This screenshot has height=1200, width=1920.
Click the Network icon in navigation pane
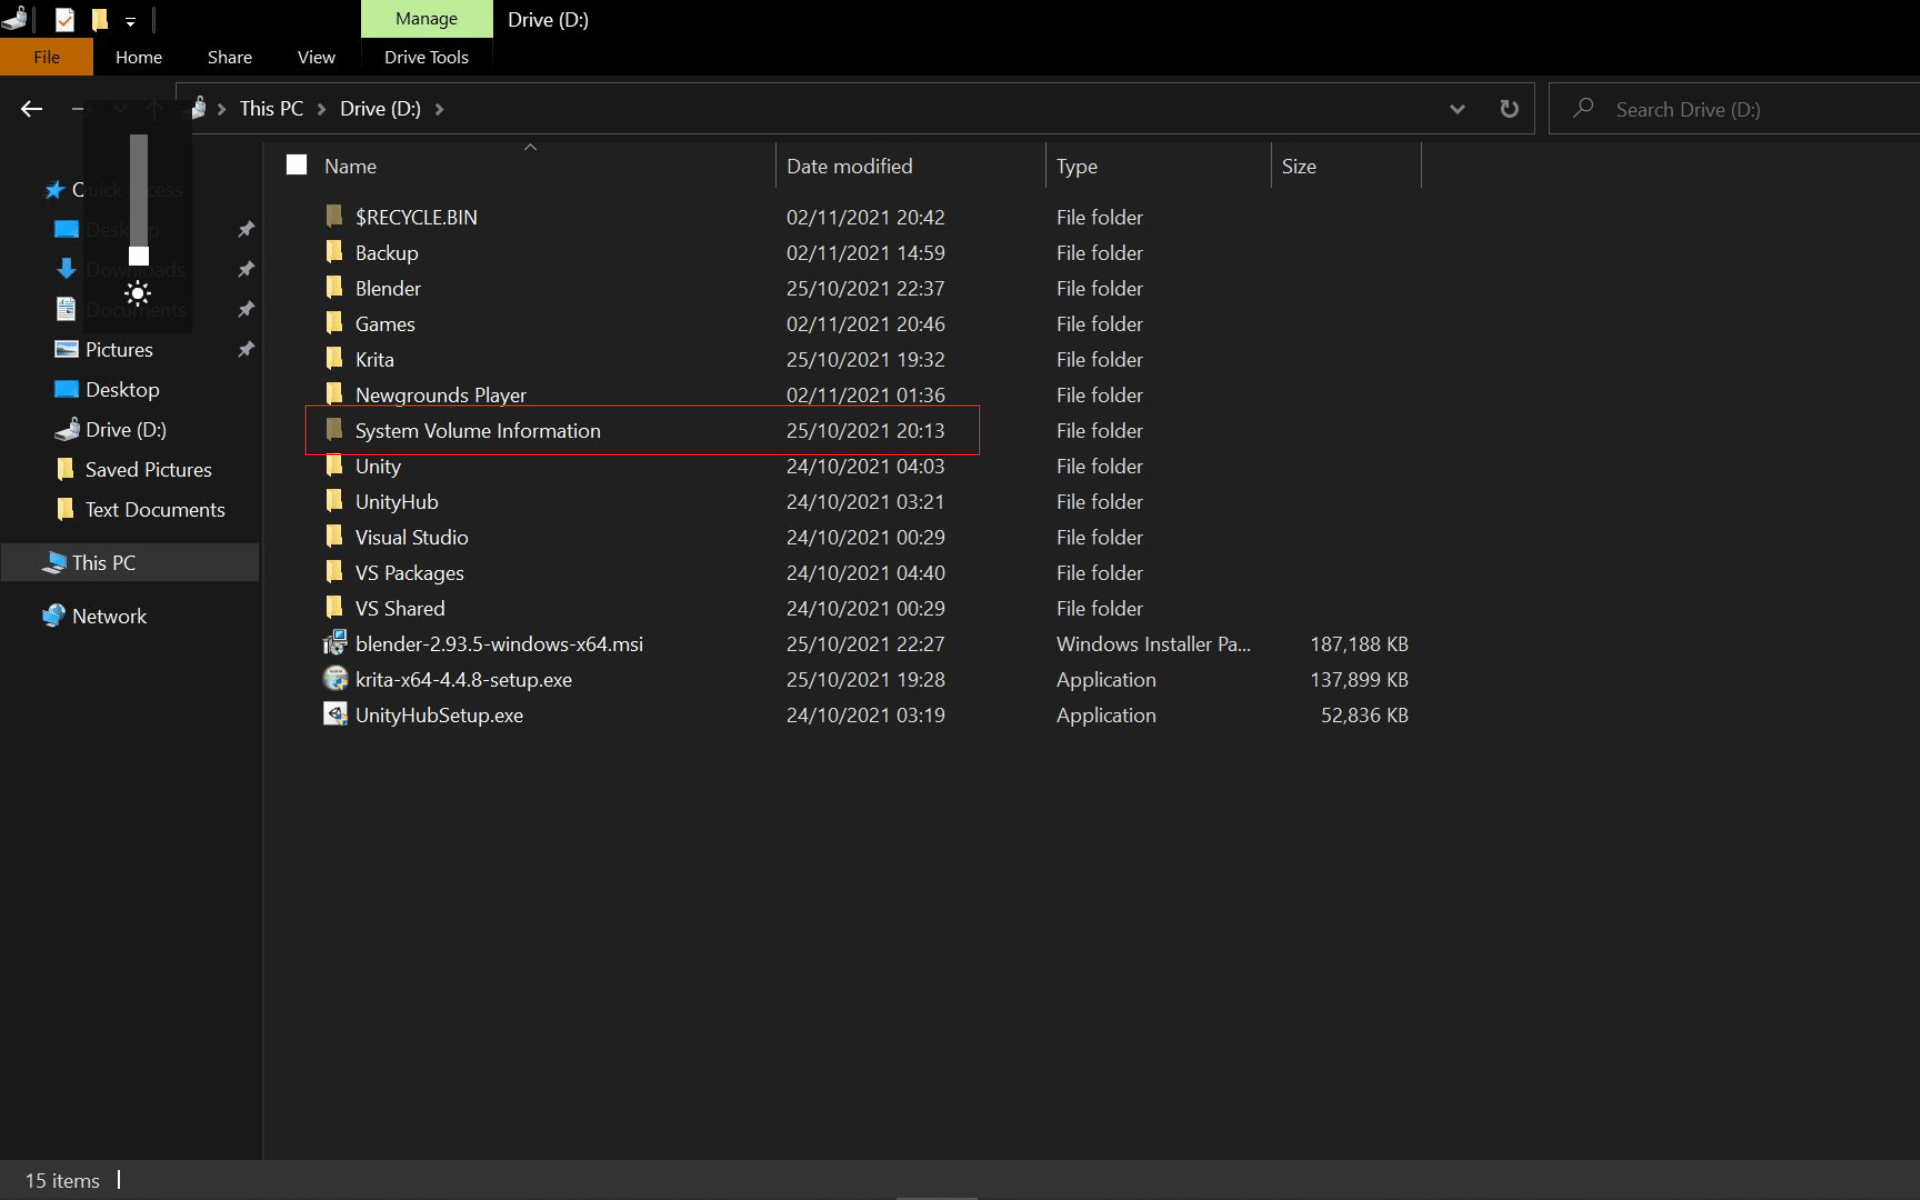54,616
